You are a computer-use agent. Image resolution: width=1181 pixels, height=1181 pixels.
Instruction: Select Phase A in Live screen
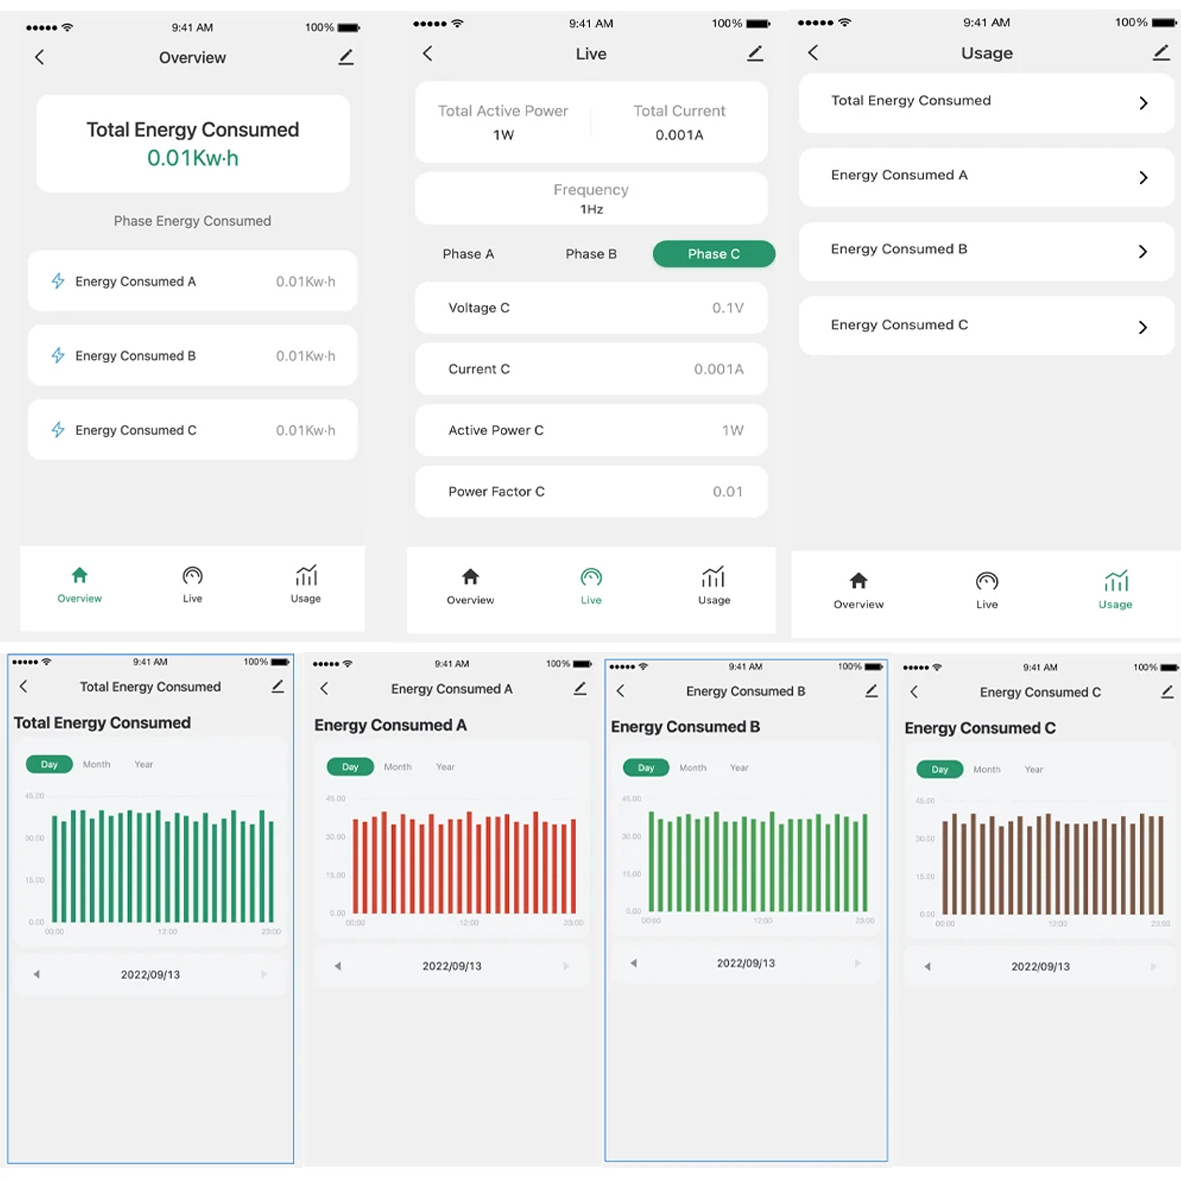[x=468, y=254]
